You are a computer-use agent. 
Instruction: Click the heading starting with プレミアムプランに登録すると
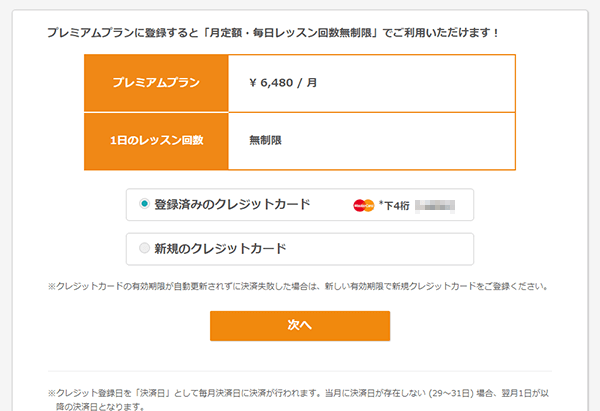[272, 33]
